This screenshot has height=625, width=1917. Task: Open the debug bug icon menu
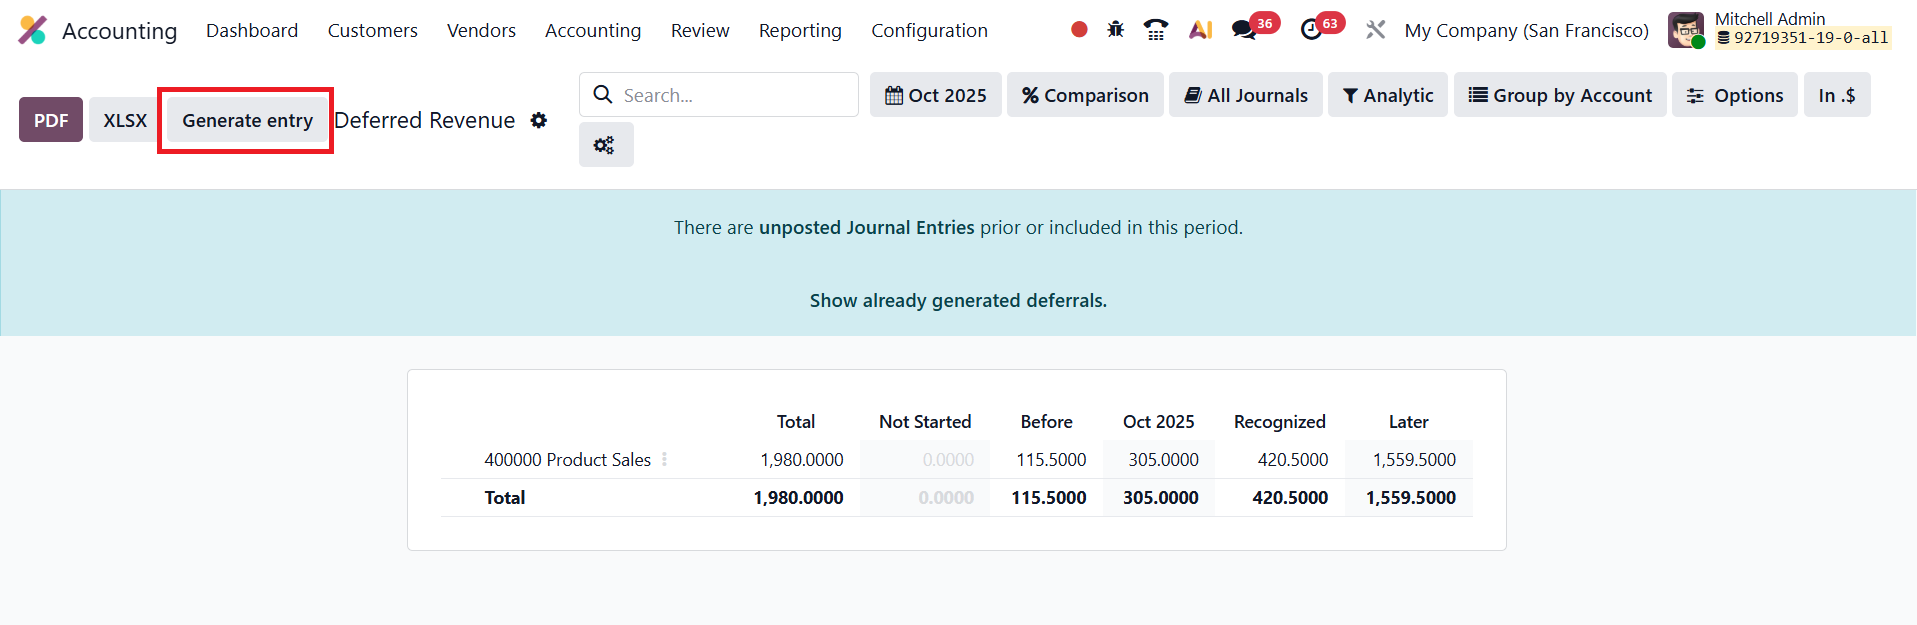pyautogui.click(x=1116, y=30)
